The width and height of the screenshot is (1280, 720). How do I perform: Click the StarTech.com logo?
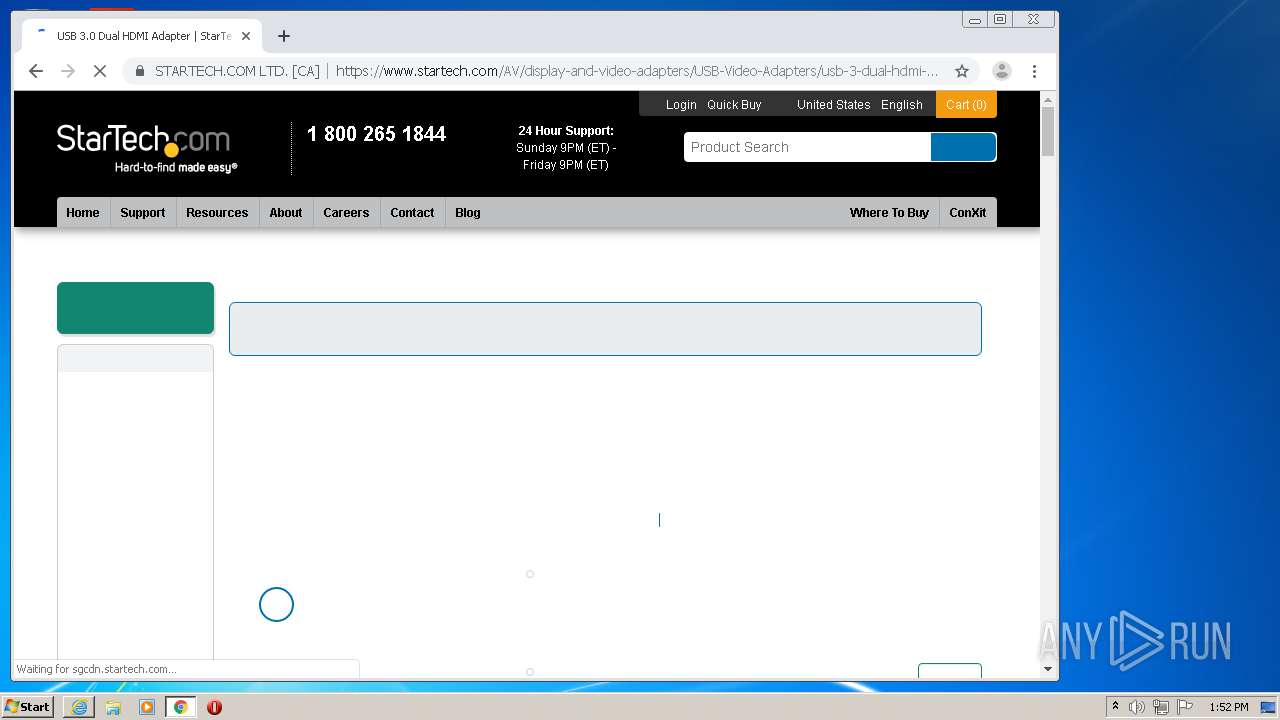click(146, 147)
